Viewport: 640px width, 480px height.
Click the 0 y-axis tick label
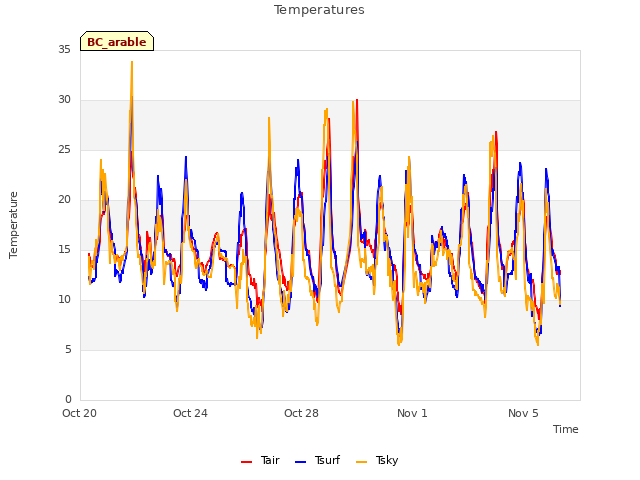[x=68, y=399]
